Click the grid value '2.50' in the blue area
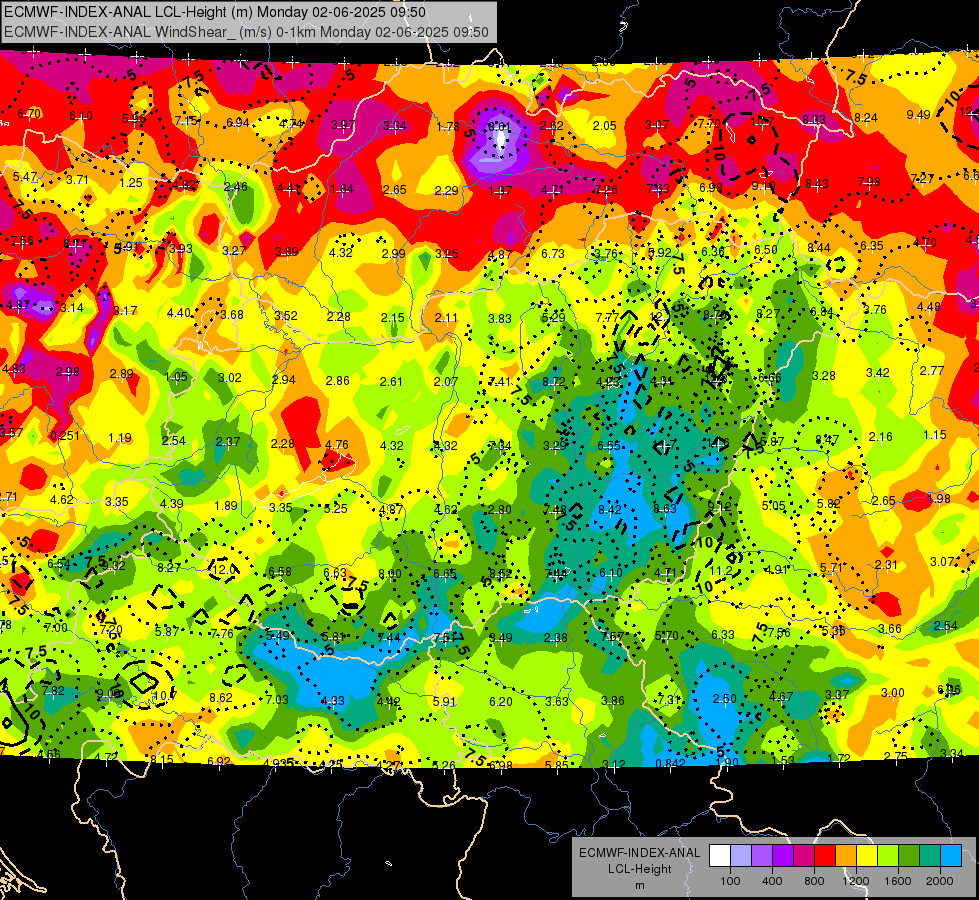979x900 pixels. 724,698
